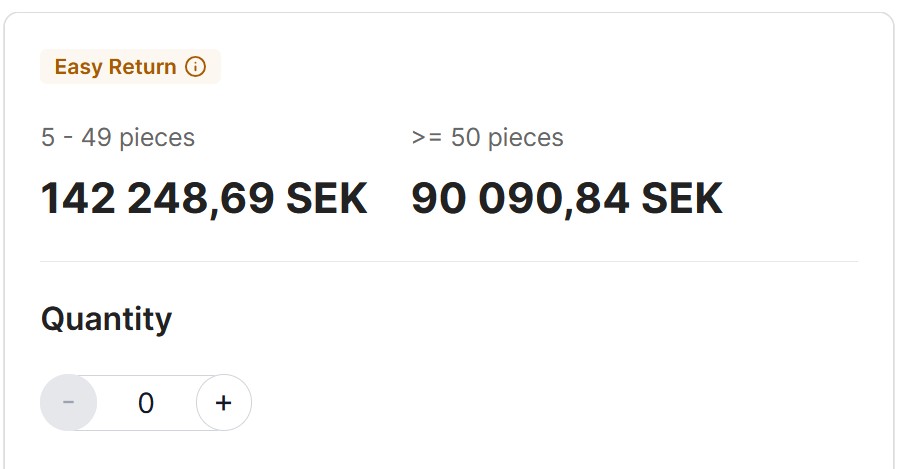Hit the grey minus button under Quantity
The height and width of the screenshot is (469, 915).
click(x=69, y=403)
